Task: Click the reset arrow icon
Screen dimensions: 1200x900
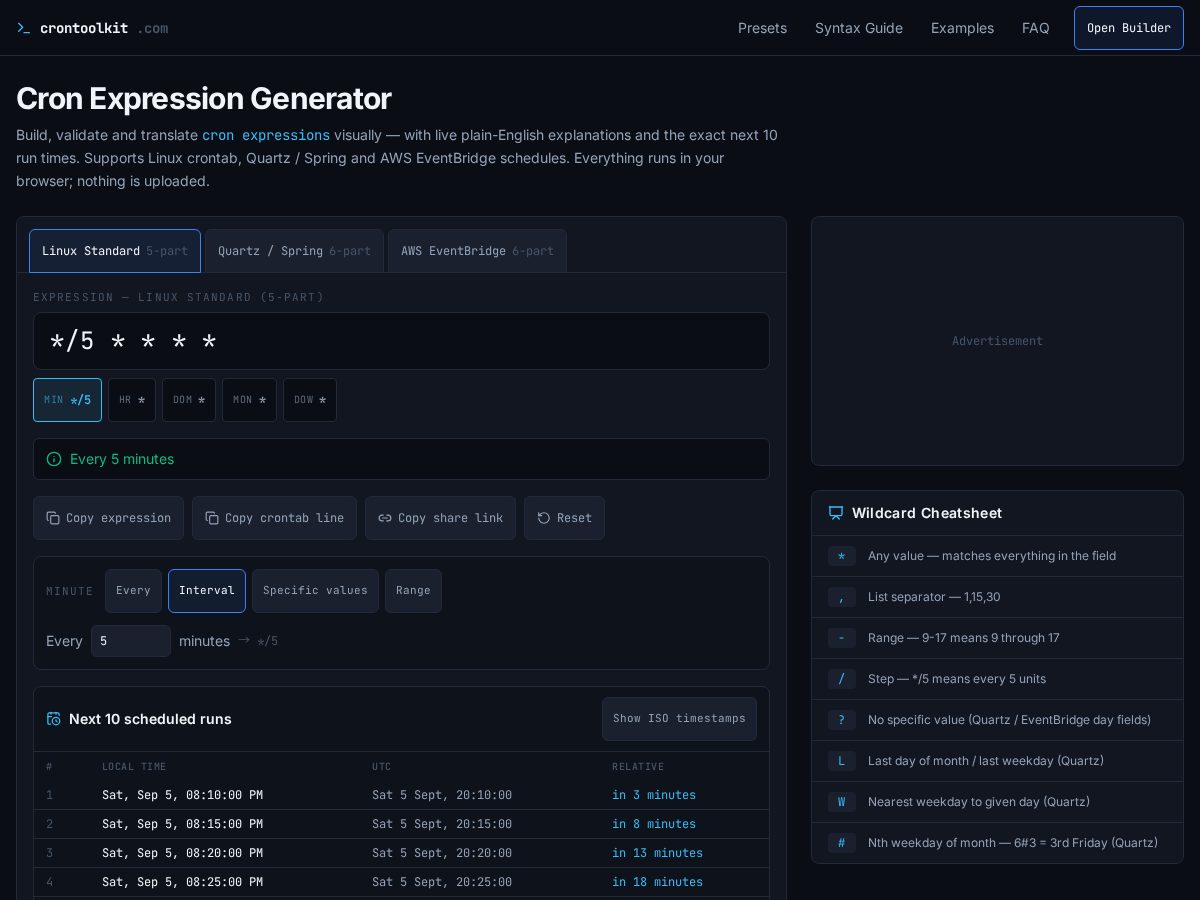Action: tap(544, 518)
